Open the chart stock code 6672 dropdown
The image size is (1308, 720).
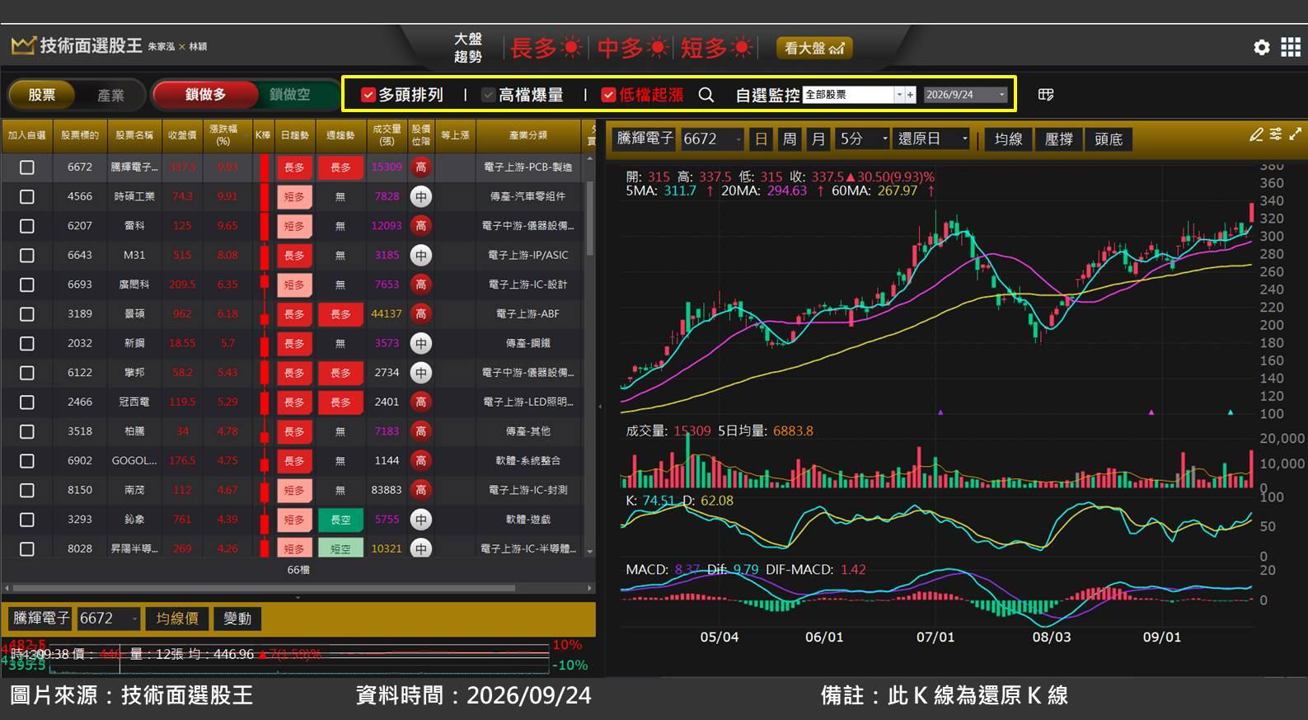click(x=712, y=139)
